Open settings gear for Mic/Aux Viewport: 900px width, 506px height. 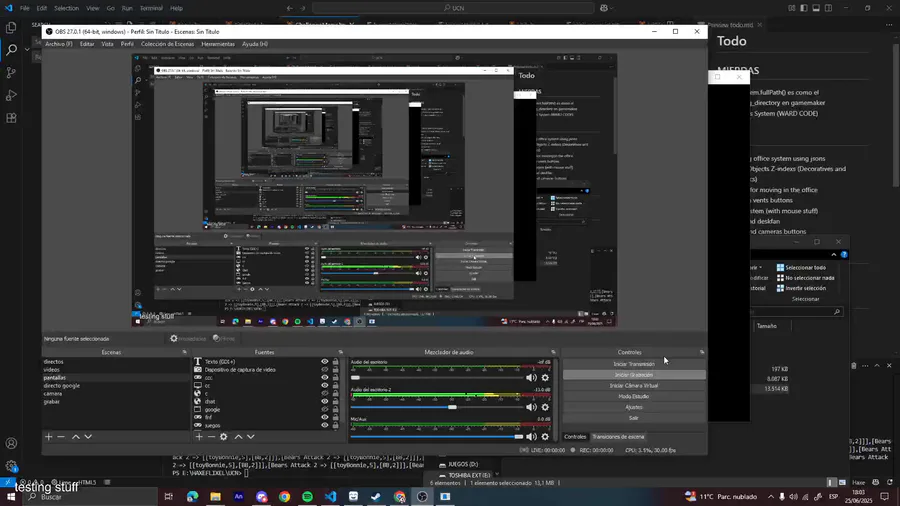(545, 437)
